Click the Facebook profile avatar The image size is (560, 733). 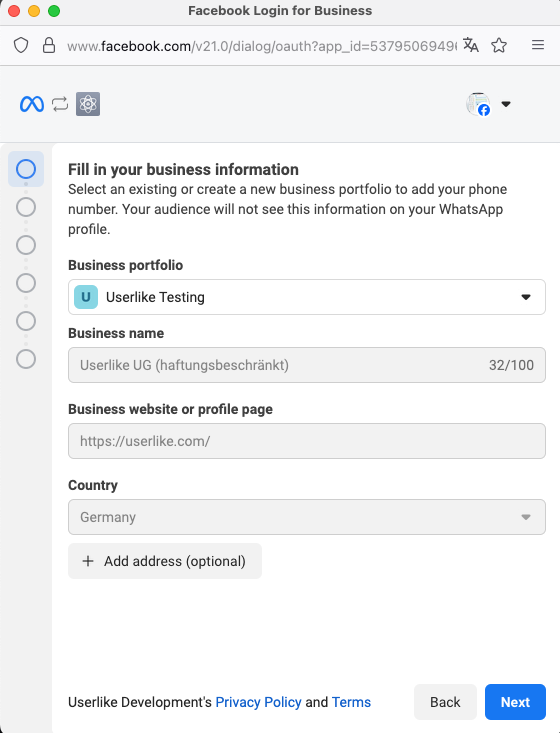(478, 104)
